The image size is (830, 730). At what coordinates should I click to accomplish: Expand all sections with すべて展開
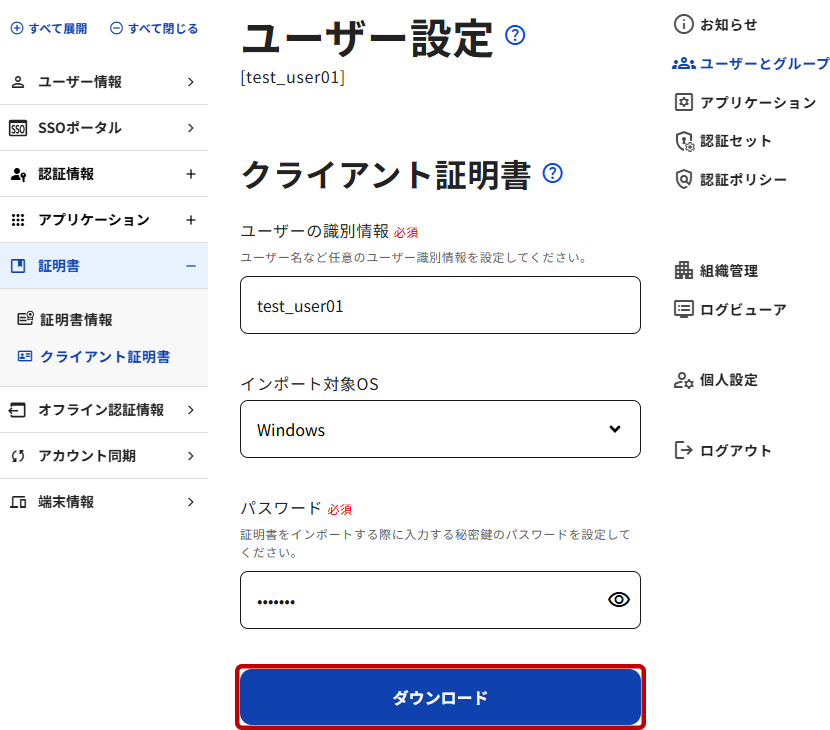tap(49, 29)
